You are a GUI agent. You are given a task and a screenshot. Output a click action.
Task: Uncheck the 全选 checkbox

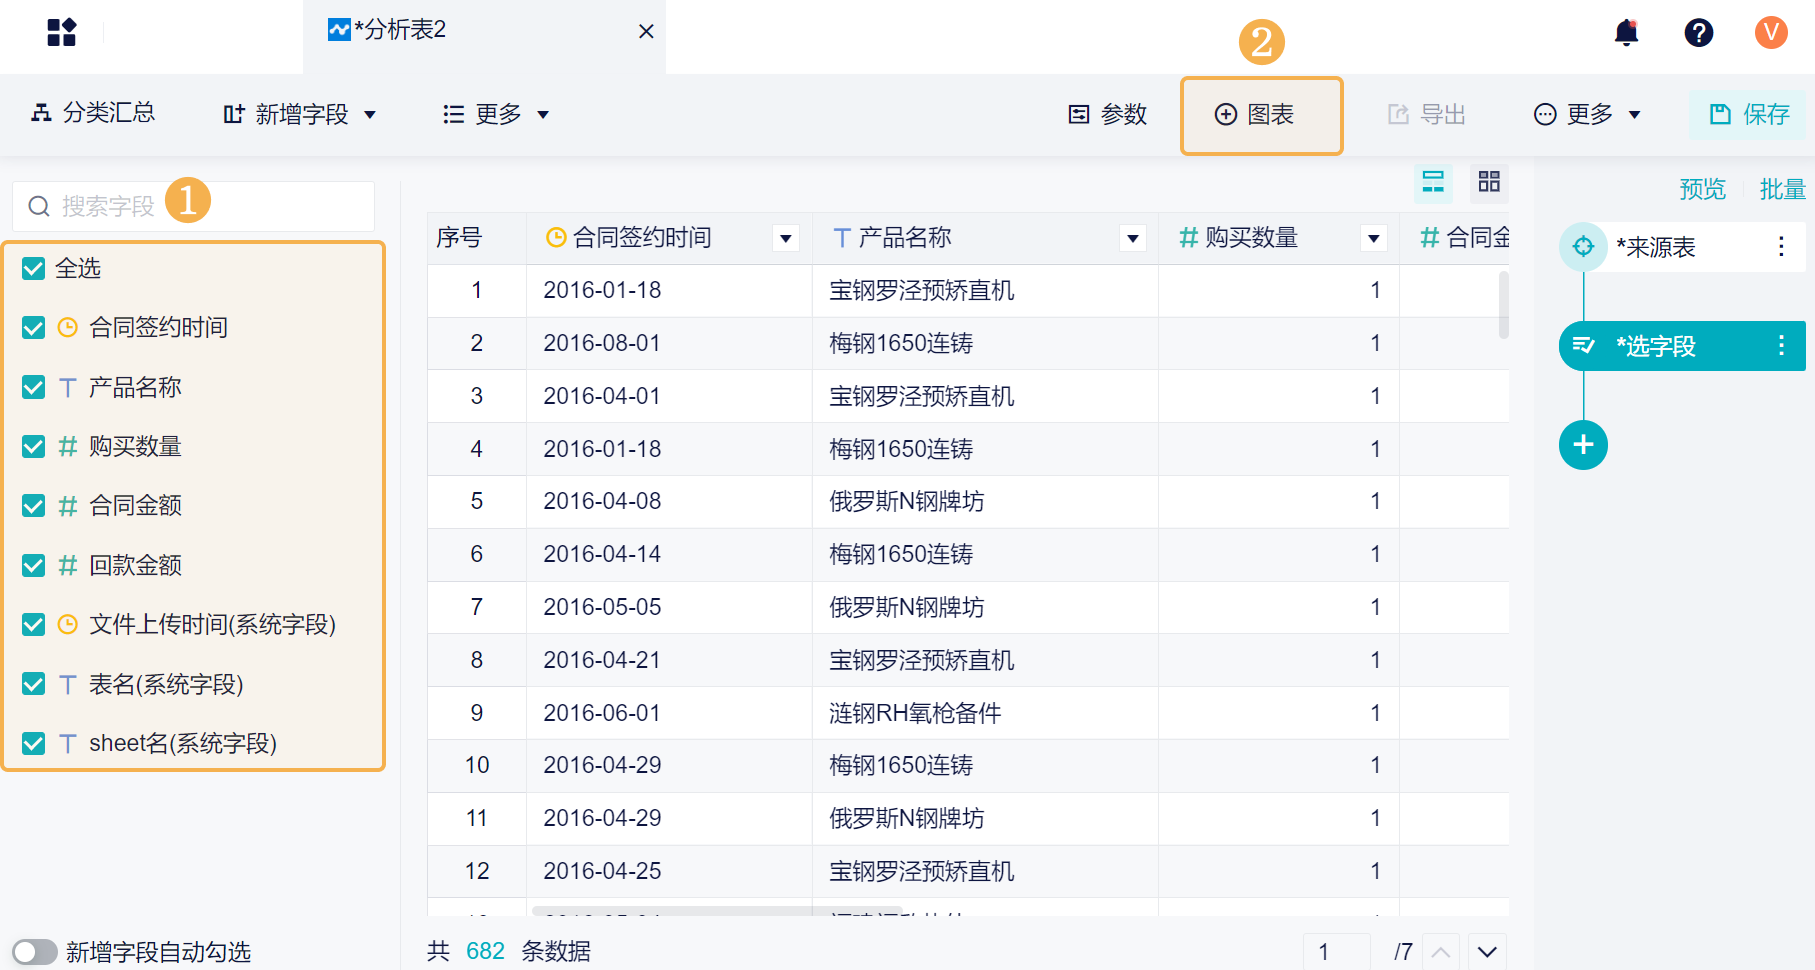(x=34, y=268)
